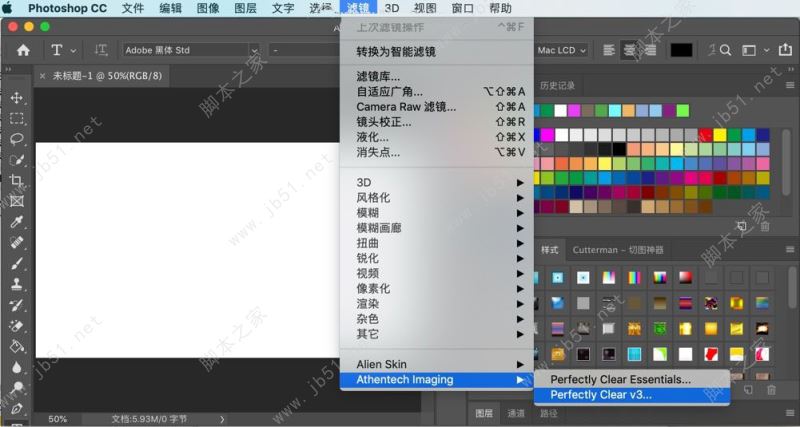Set right text alignment

click(651, 50)
